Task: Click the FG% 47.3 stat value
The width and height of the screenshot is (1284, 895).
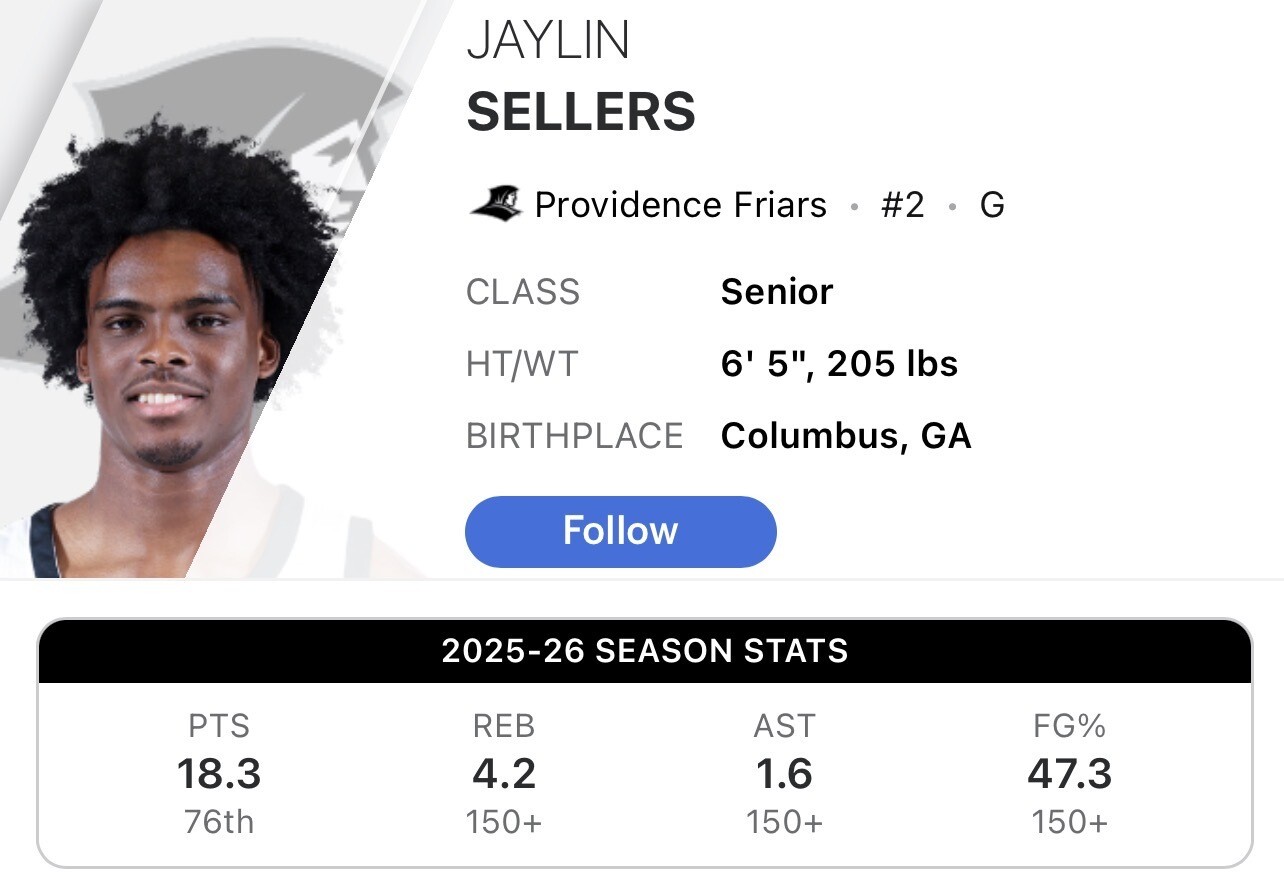Action: (x=1070, y=774)
